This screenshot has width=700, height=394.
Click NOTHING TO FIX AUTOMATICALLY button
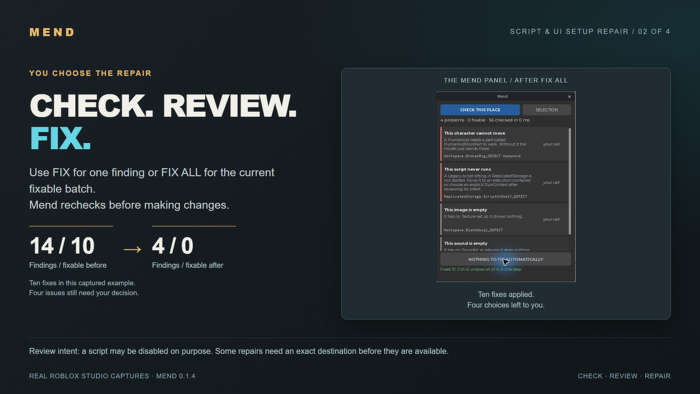point(505,259)
